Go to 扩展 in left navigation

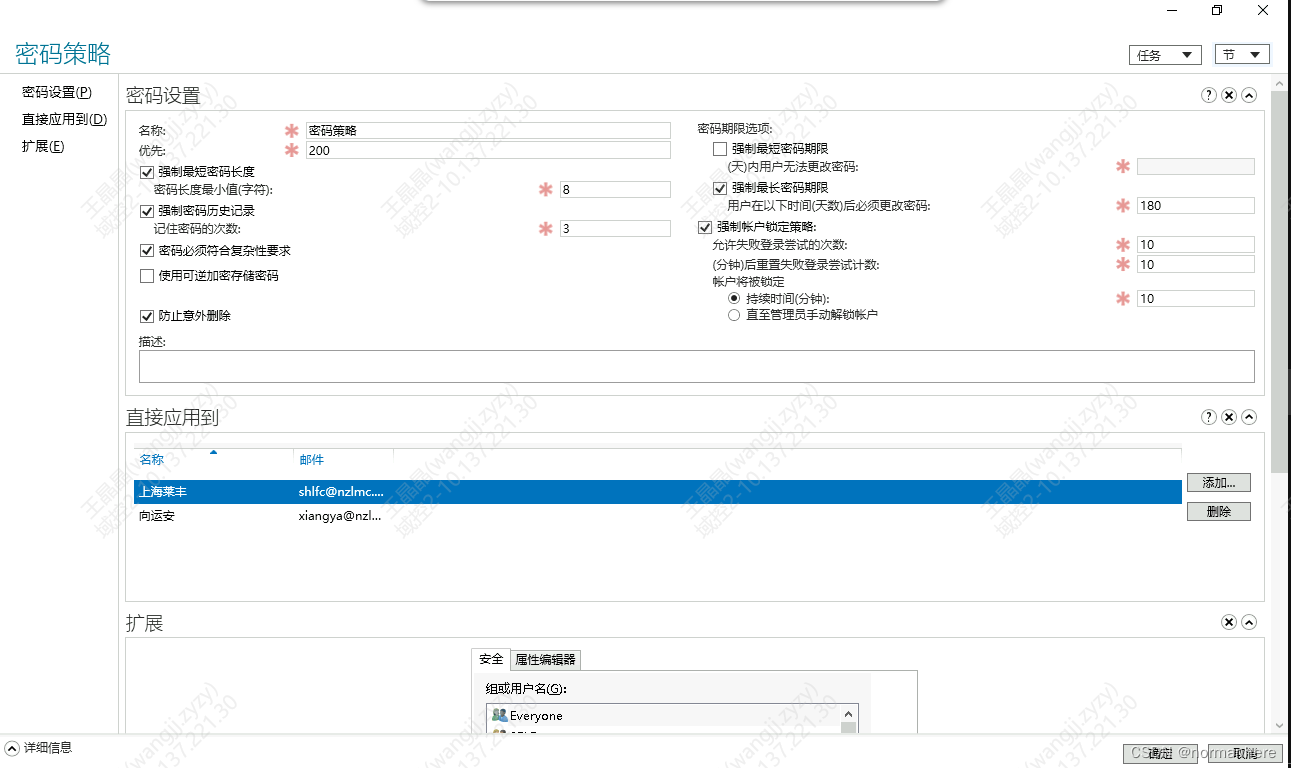tap(43, 146)
